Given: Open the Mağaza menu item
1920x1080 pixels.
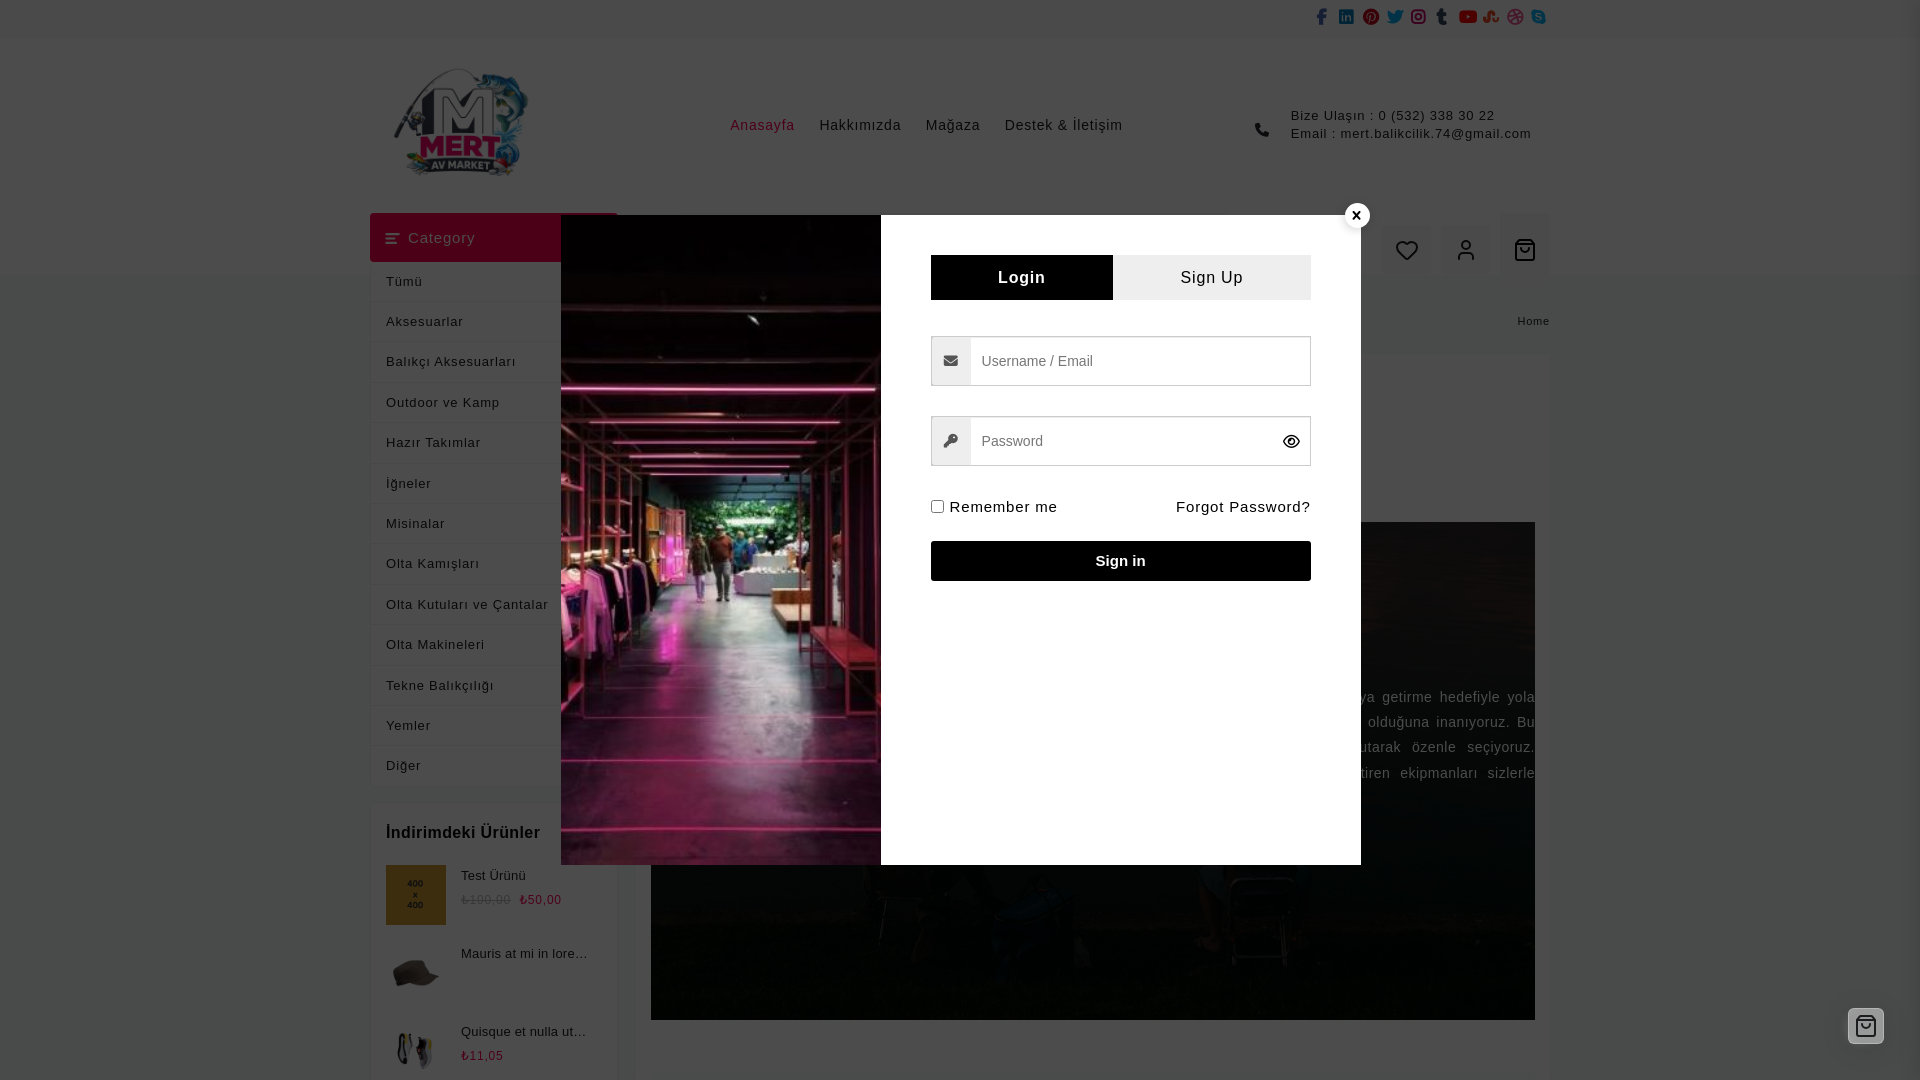Looking at the screenshot, I should click(x=953, y=125).
